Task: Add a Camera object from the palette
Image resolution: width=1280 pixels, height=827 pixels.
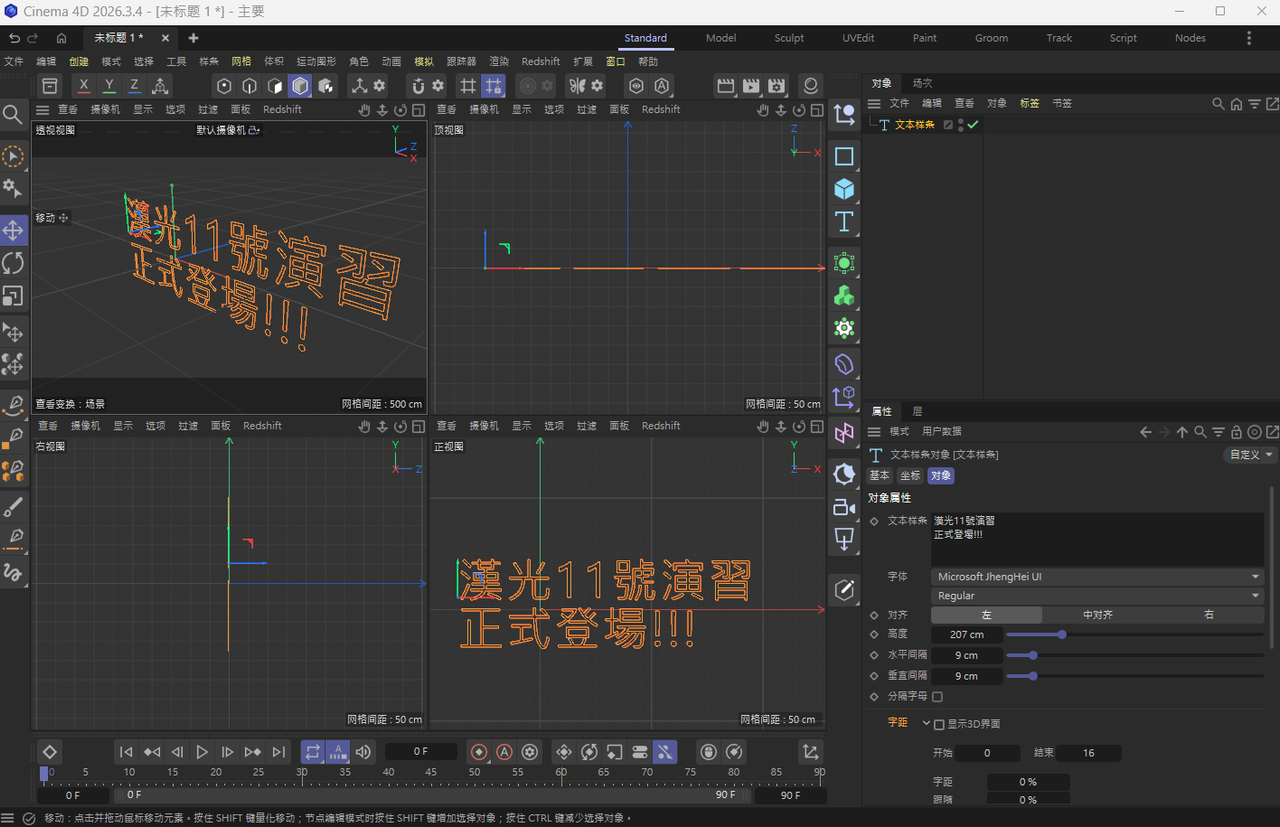Action: click(844, 507)
